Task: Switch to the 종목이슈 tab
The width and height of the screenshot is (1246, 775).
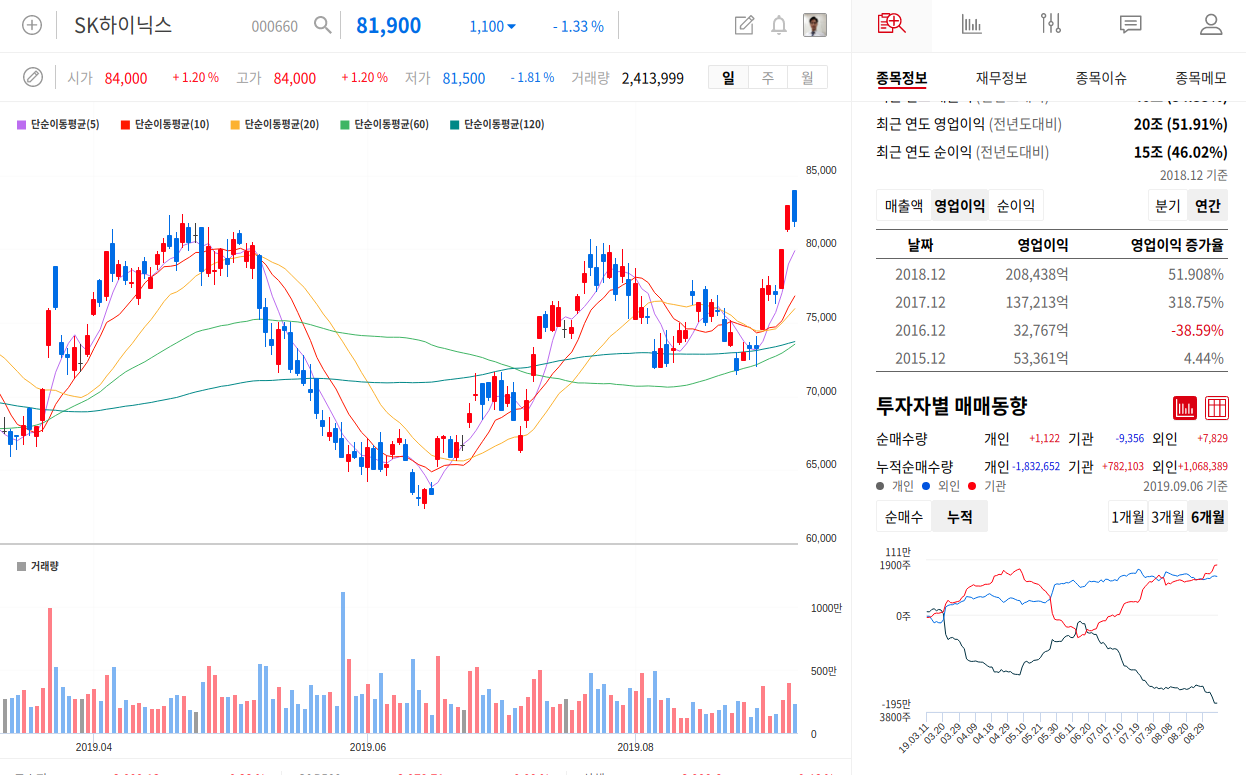Action: [x=1101, y=78]
